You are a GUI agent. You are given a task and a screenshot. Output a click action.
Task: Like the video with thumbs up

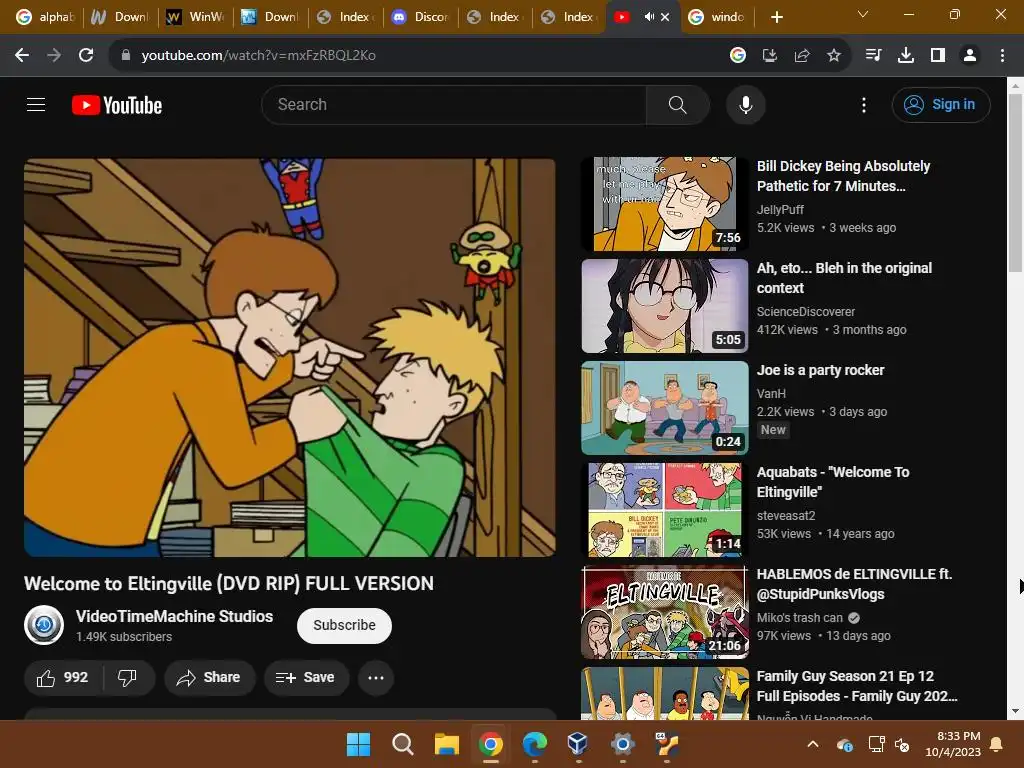63,678
